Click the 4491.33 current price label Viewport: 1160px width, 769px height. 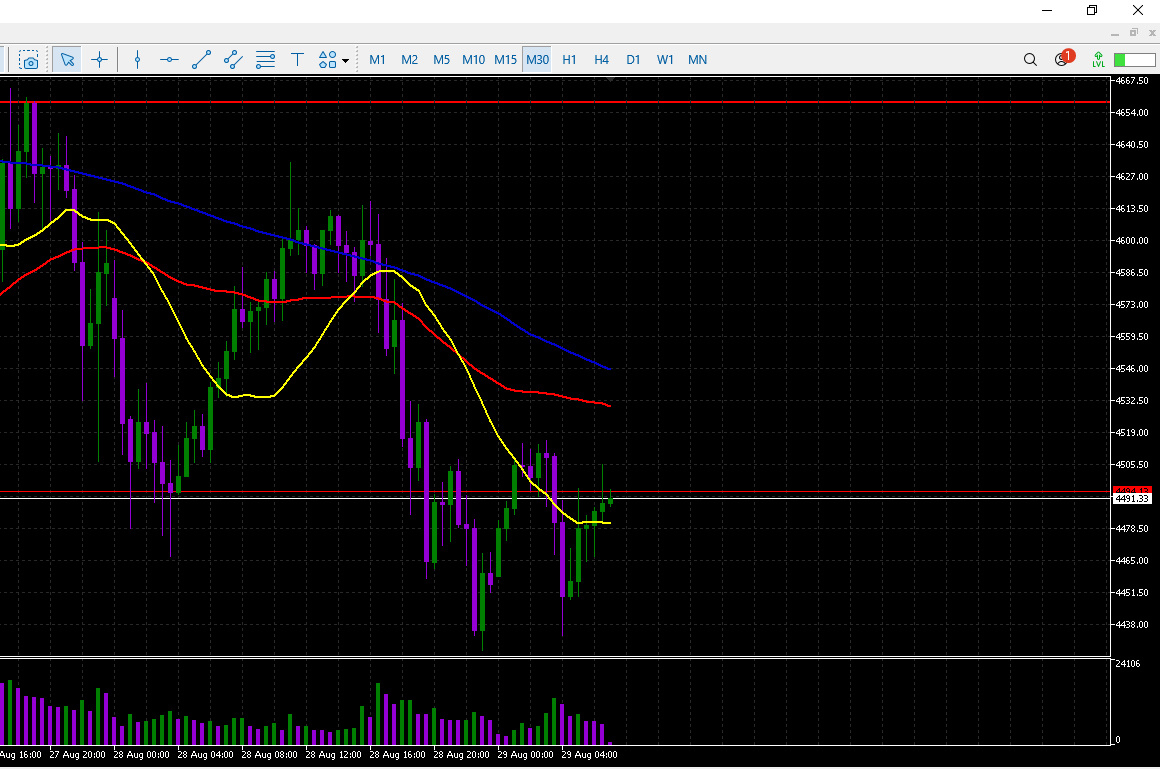pyautogui.click(x=1132, y=498)
